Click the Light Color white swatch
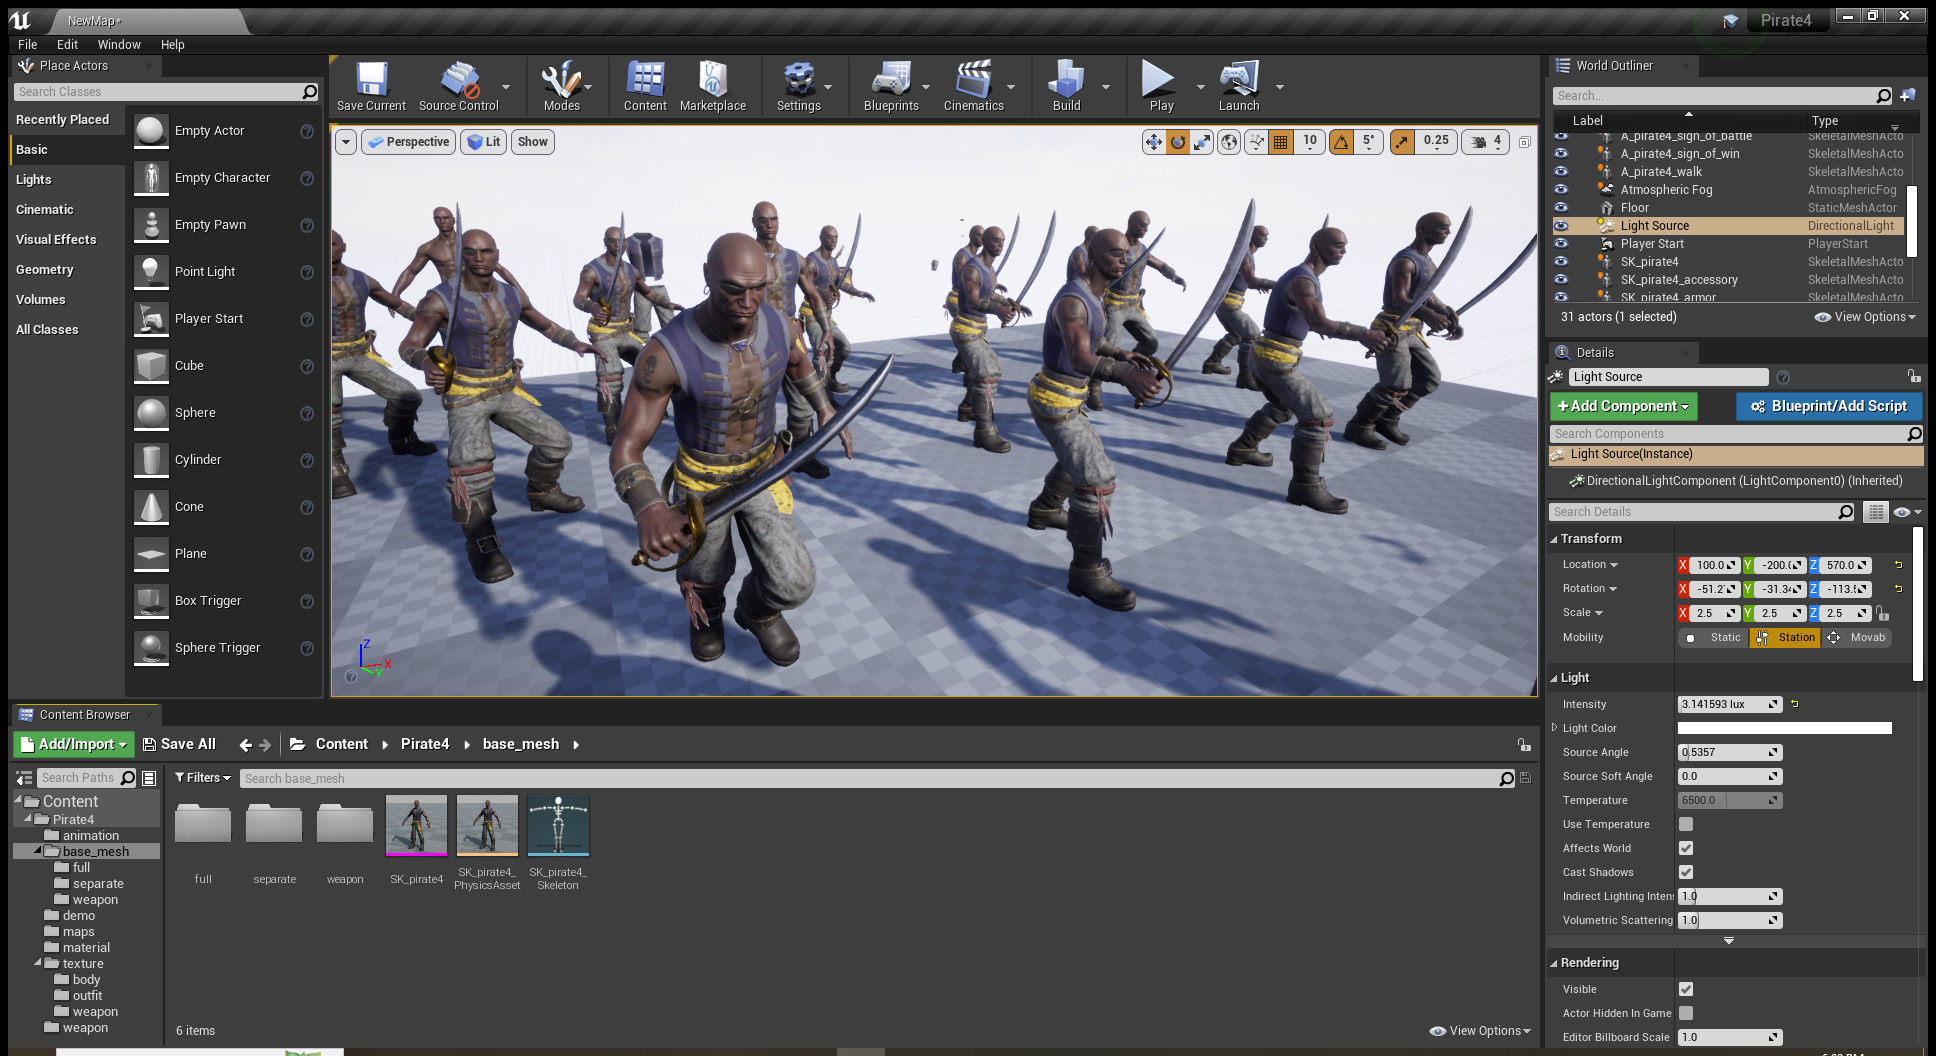This screenshot has height=1056, width=1936. 1785,728
